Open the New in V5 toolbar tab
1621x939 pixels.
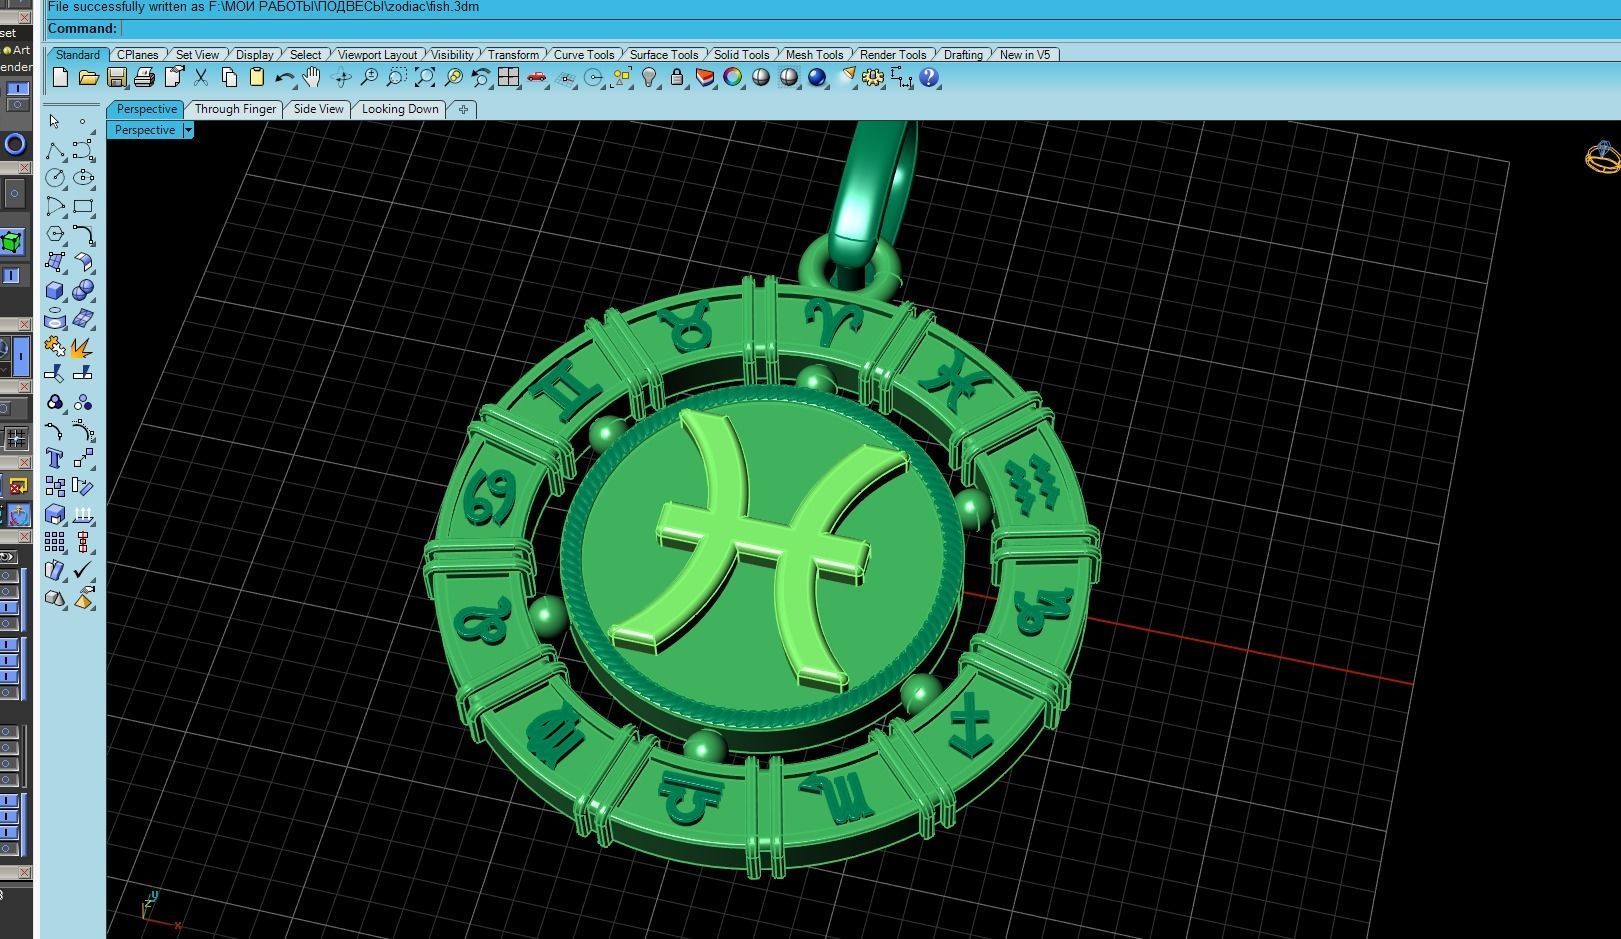click(x=1025, y=55)
